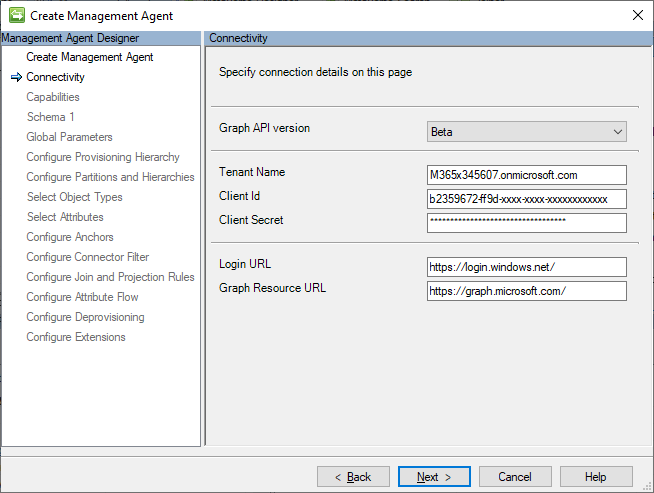Viewport: 654px width, 493px height.
Task: Cancel the management agent wizard
Action: pyautogui.click(x=515, y=477)
